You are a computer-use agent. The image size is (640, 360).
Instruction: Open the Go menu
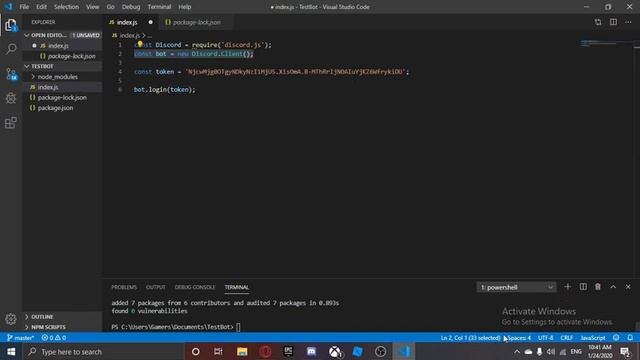110,7
